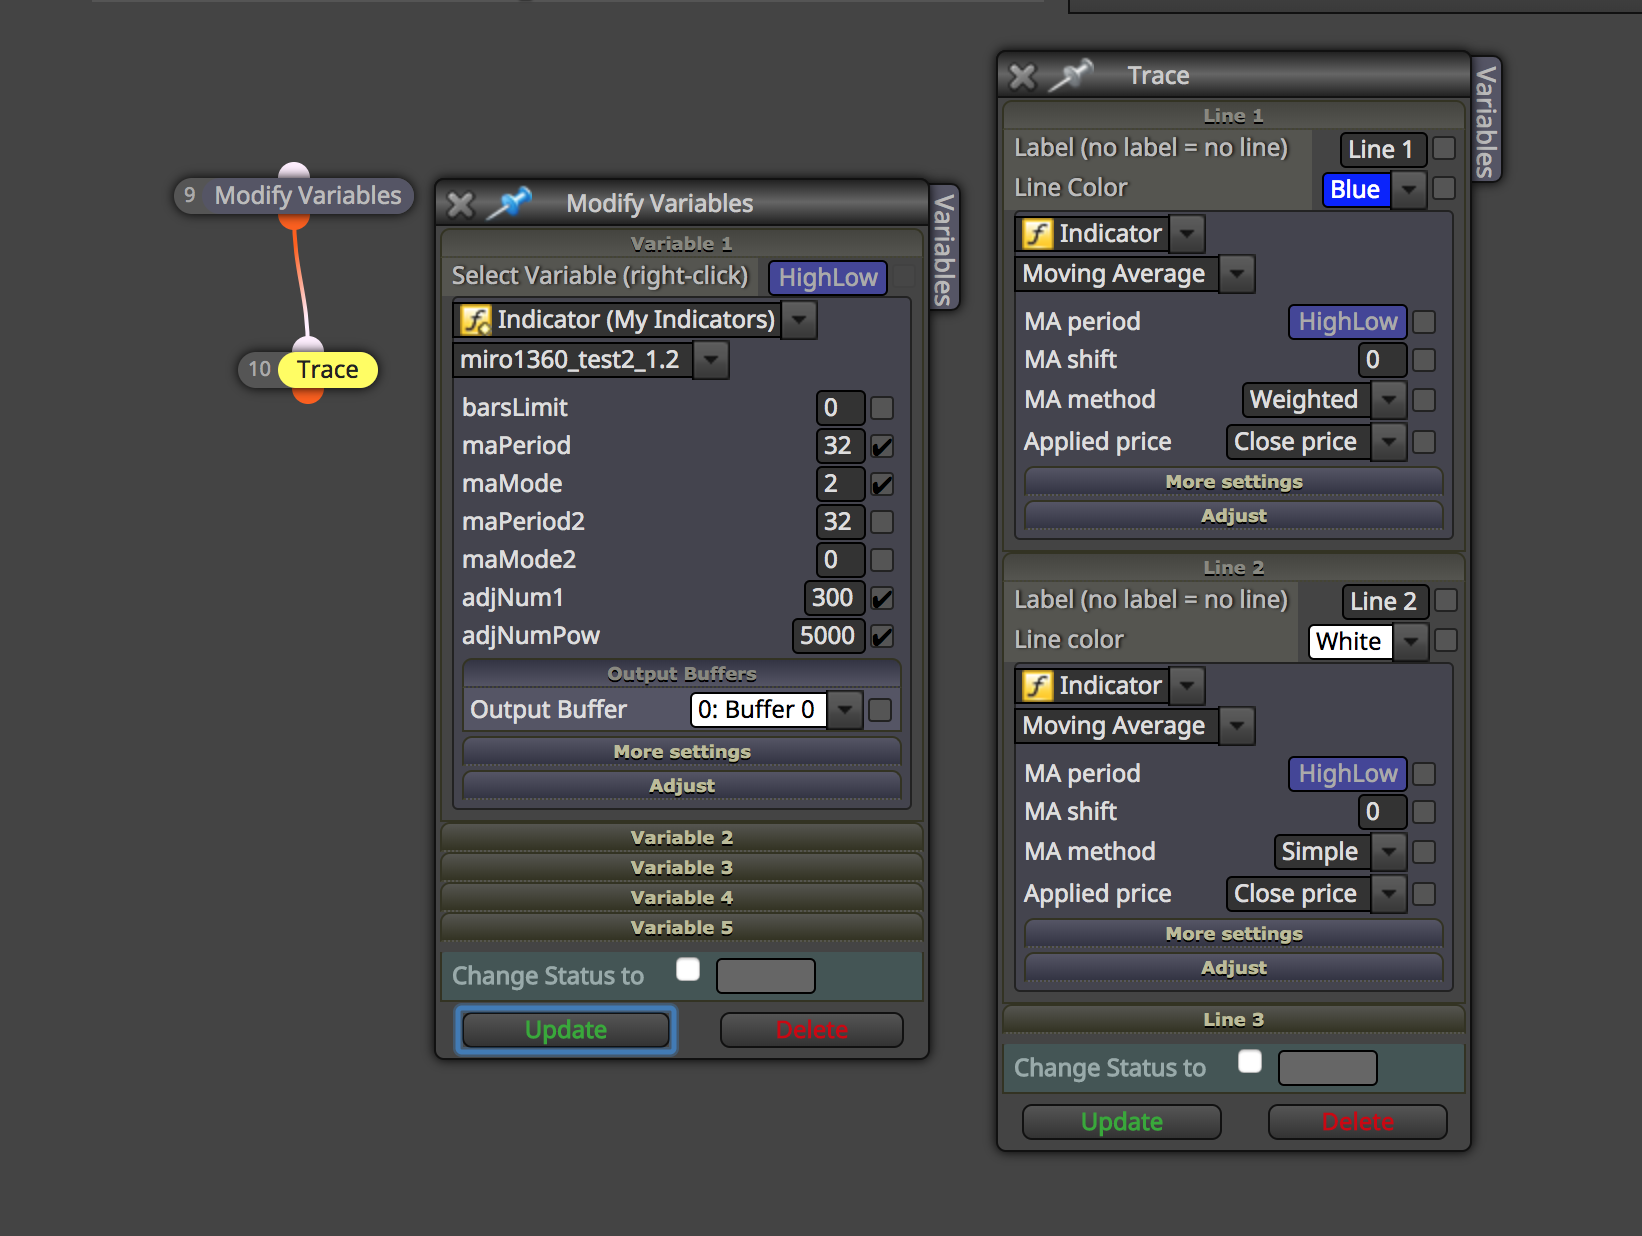The height and width of the screenshot is (1236, 1642).
Task: Open the miro1360_test2_1.2 indicator dropdown
Action: pyautogui.click(x=711, y=359)
